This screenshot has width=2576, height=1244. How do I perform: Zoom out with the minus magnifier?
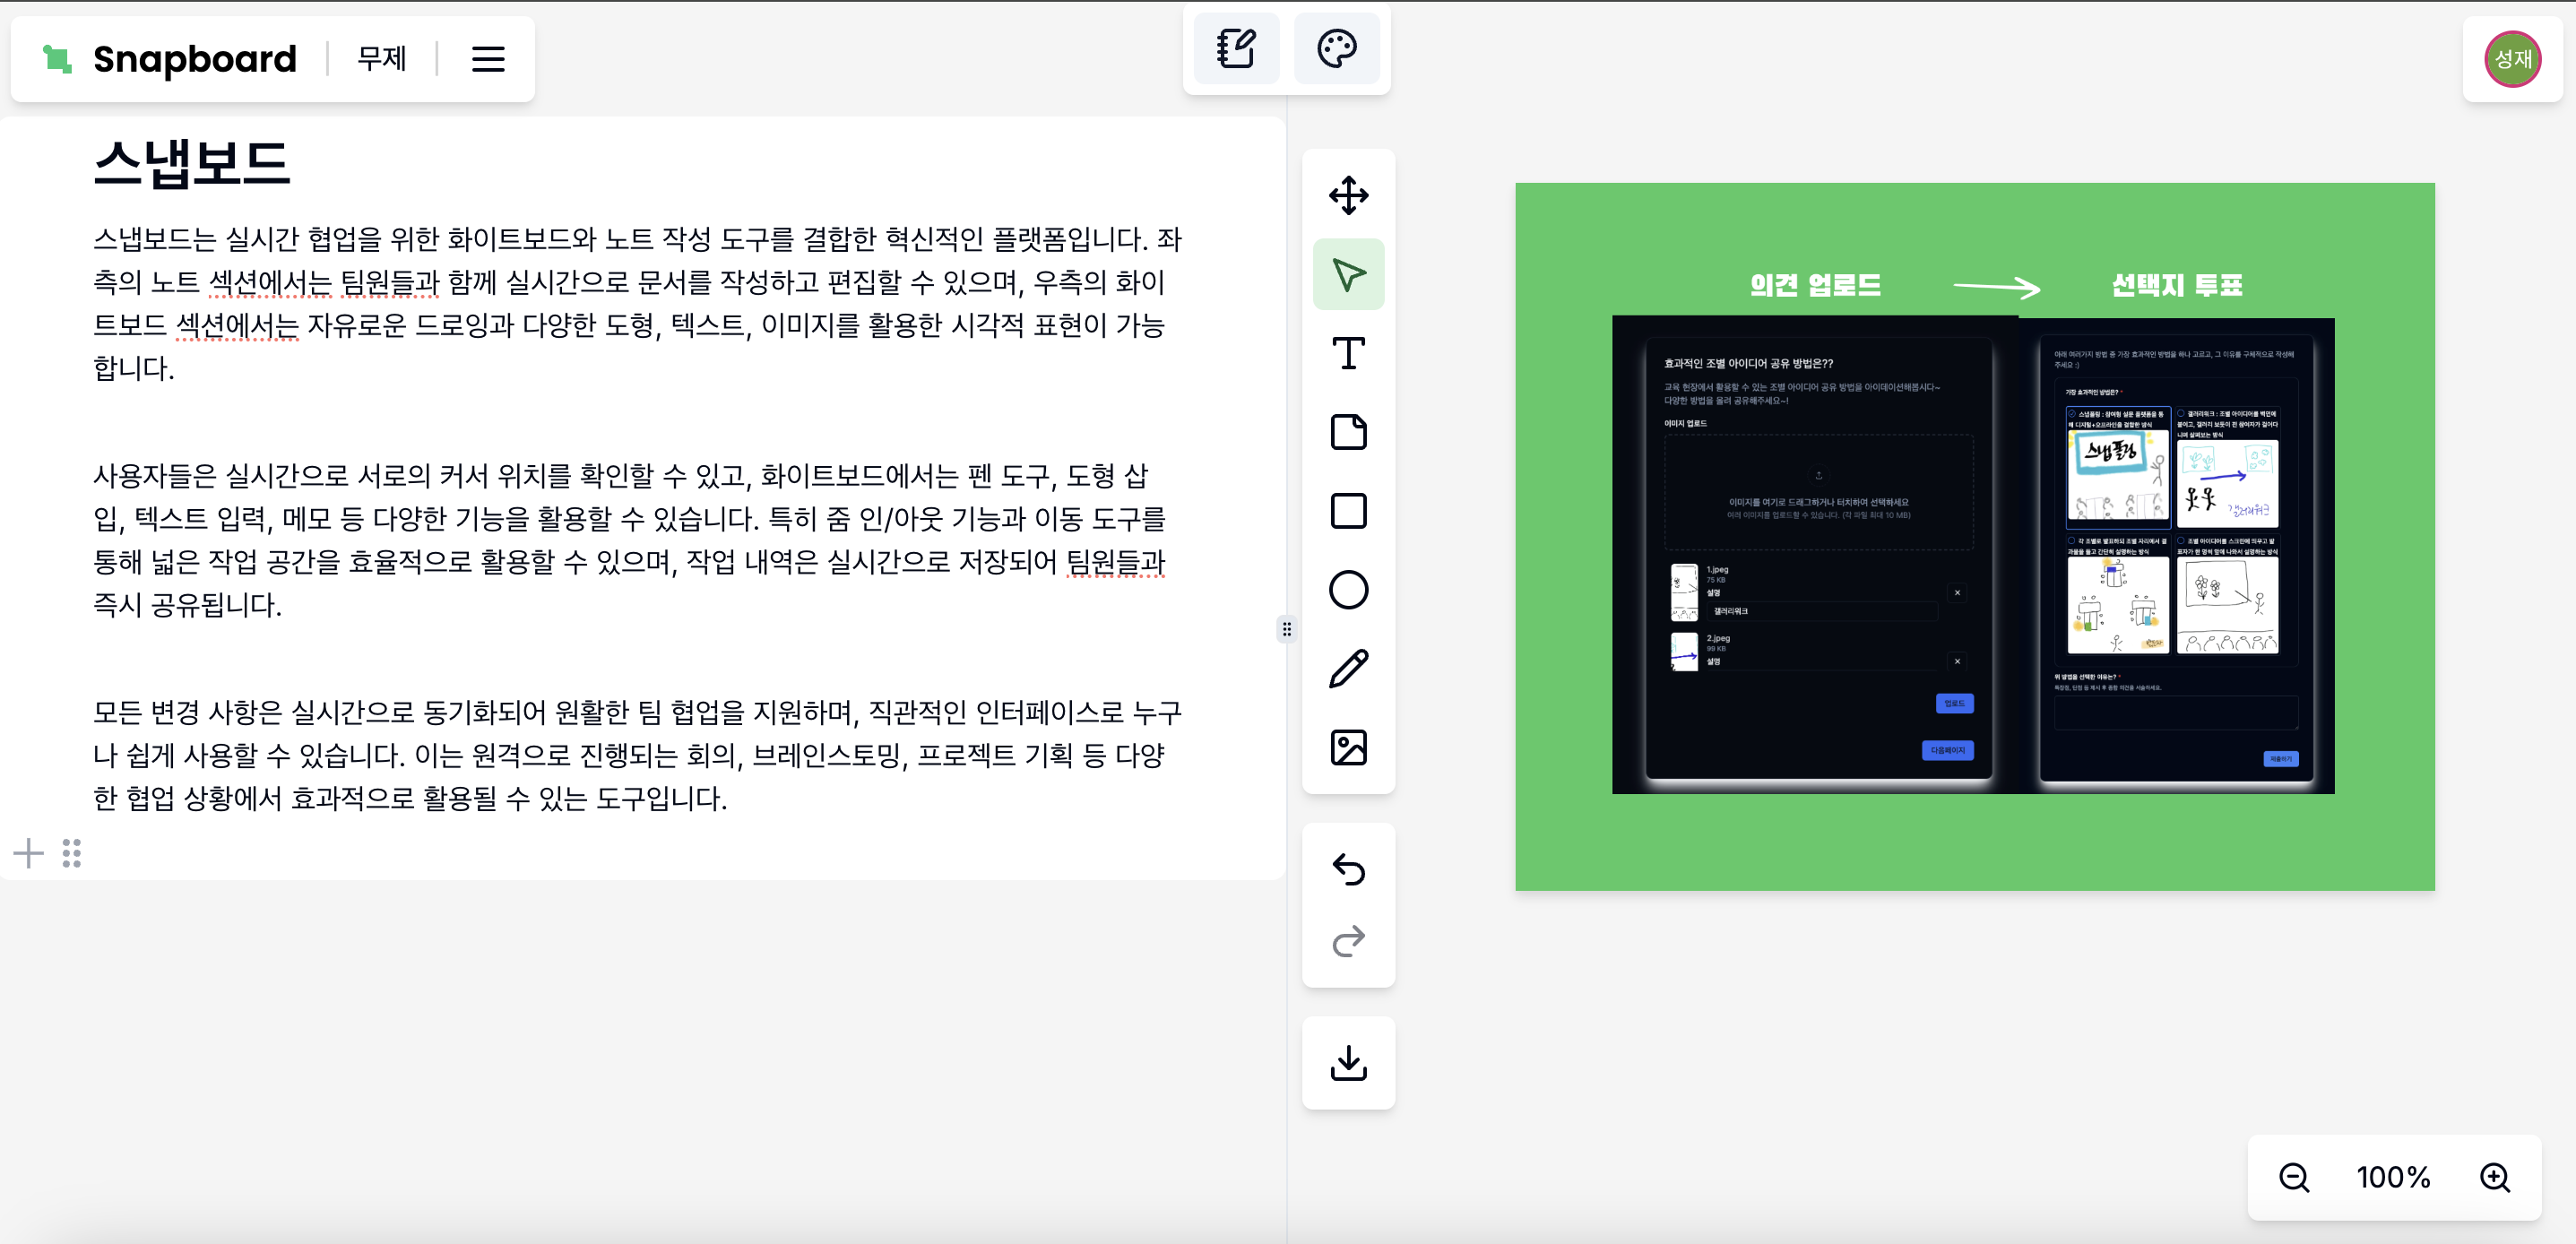[2293, 1177]
